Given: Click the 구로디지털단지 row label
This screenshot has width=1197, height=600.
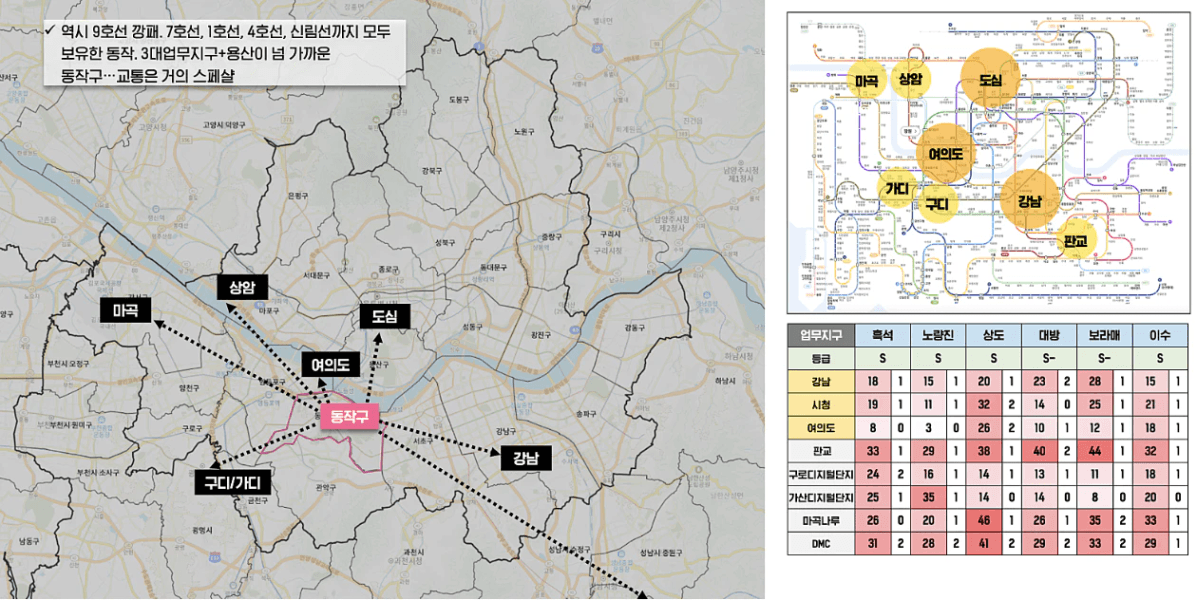Looking at the screenshot, I should point(821,474).
